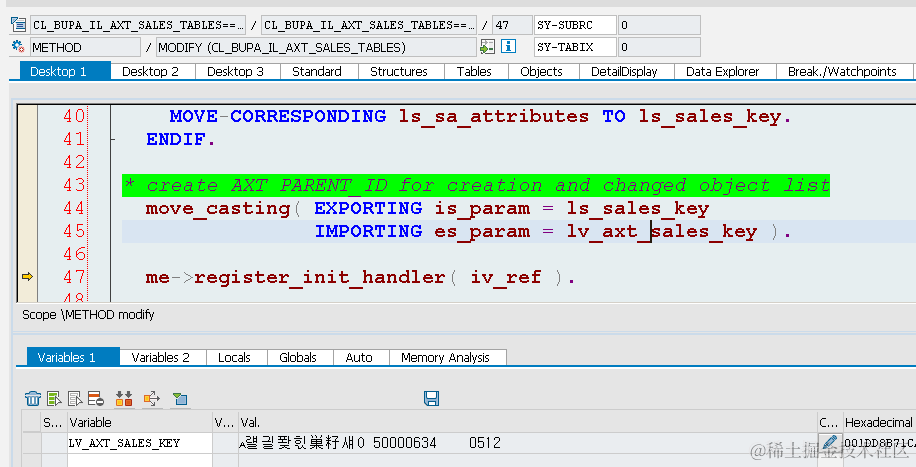Click the Hexadecimal column header
Image resolution: width=916 pixels, height=467 pixels.
[879, 422]
